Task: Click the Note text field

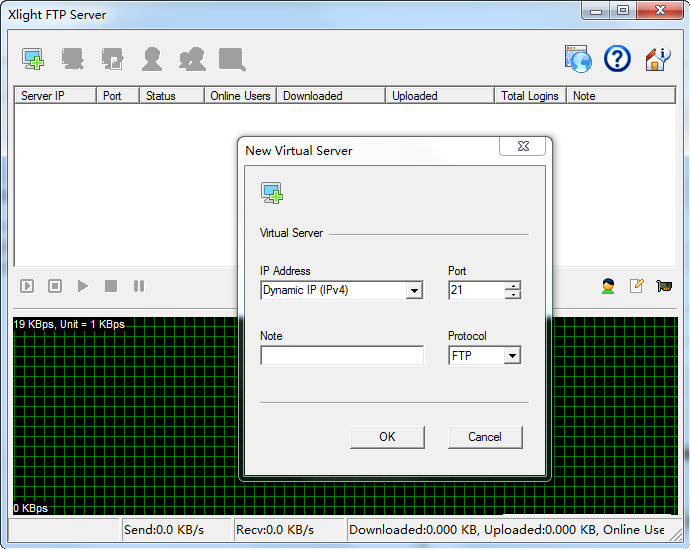Action: coord(341,356)
